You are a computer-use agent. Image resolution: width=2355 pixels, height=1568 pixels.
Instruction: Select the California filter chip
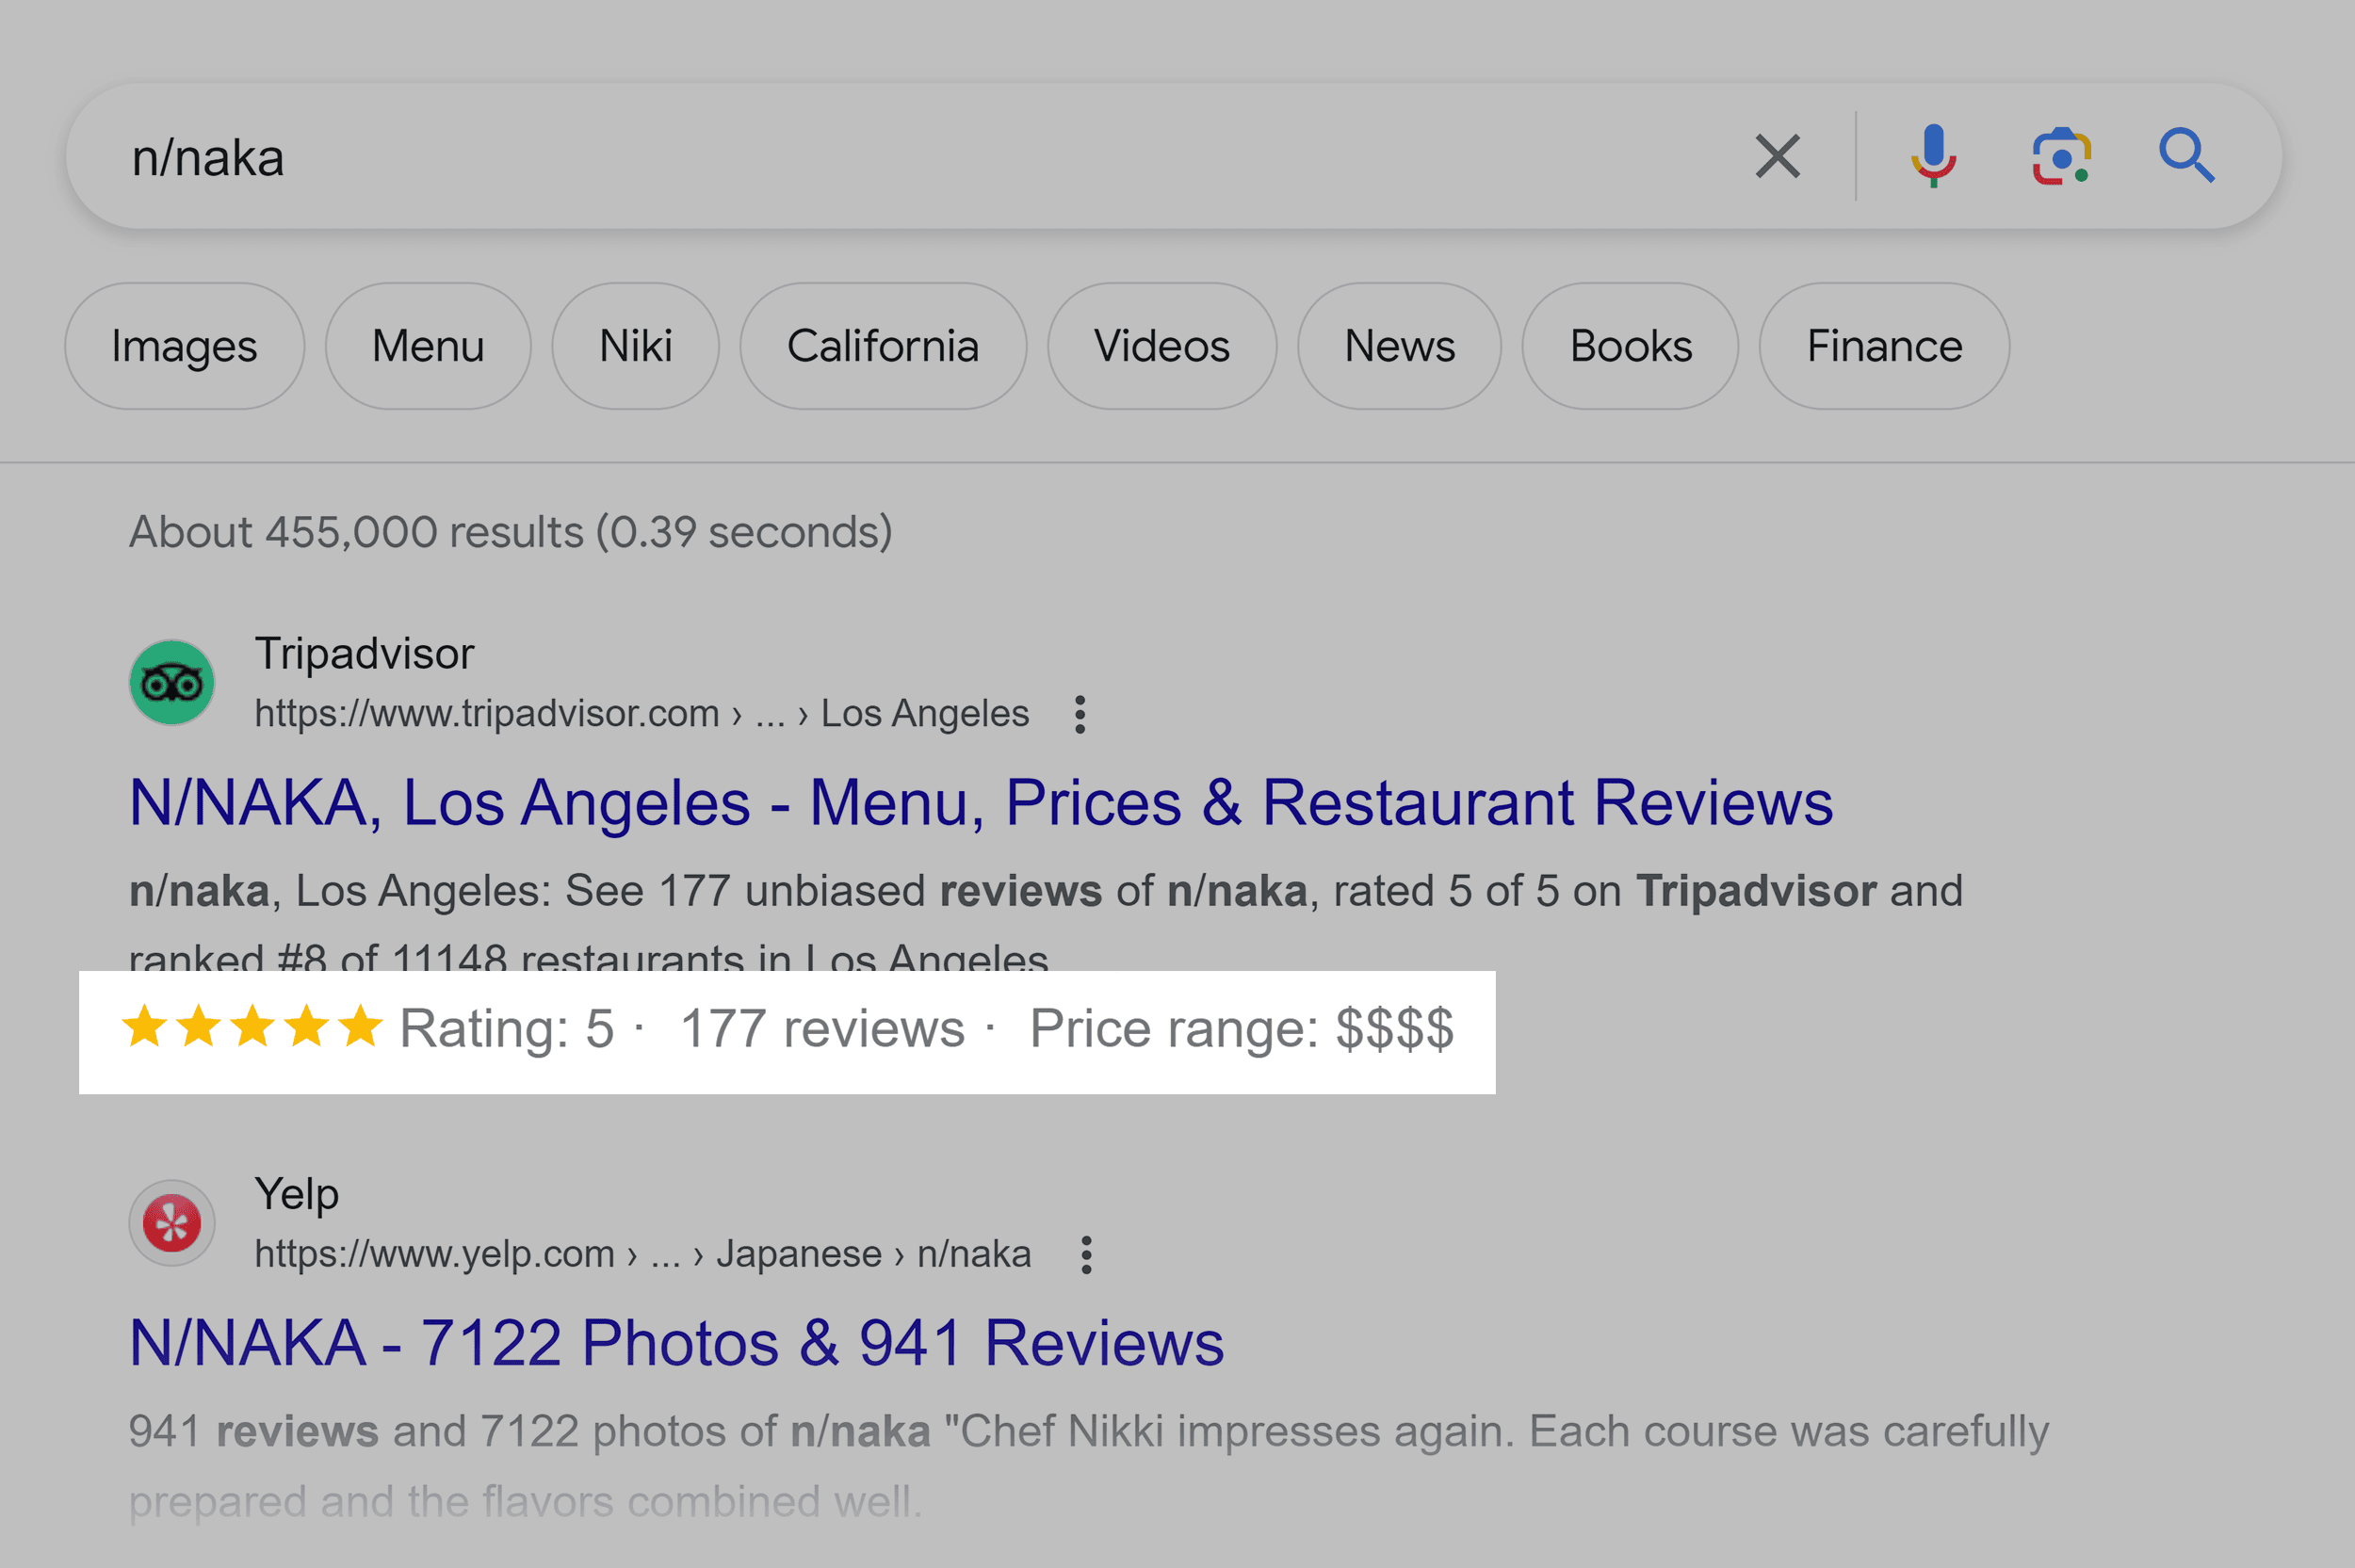tap(883, 346)
